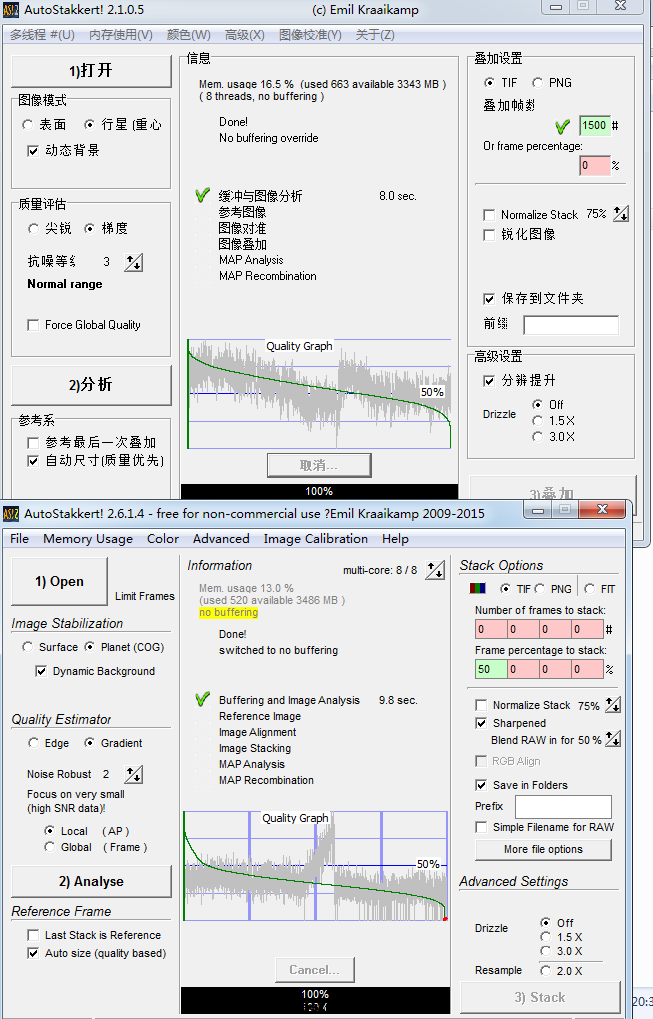Click the 2) Analyse button
This screenshot has height=1019, width=653.
(91, 881)
